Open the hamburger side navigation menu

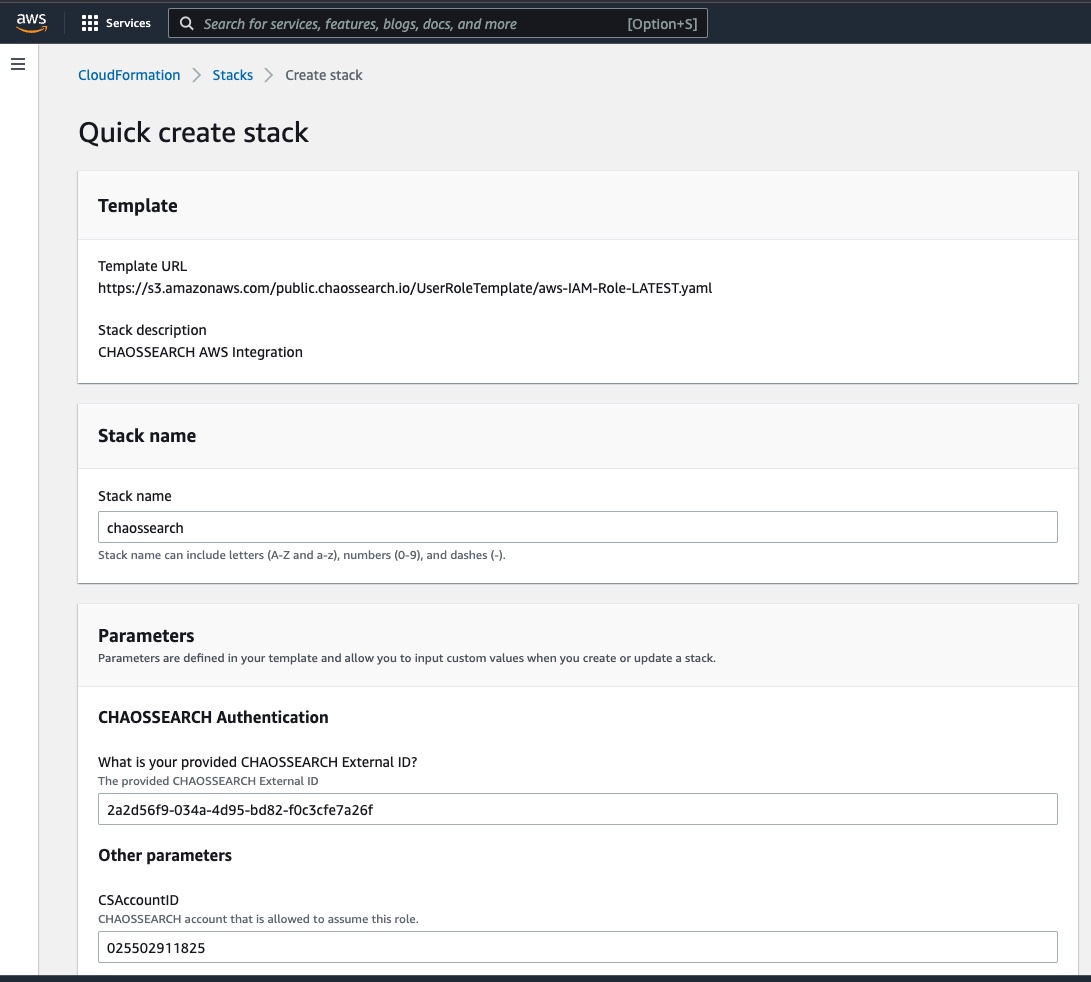coord(18,64)
